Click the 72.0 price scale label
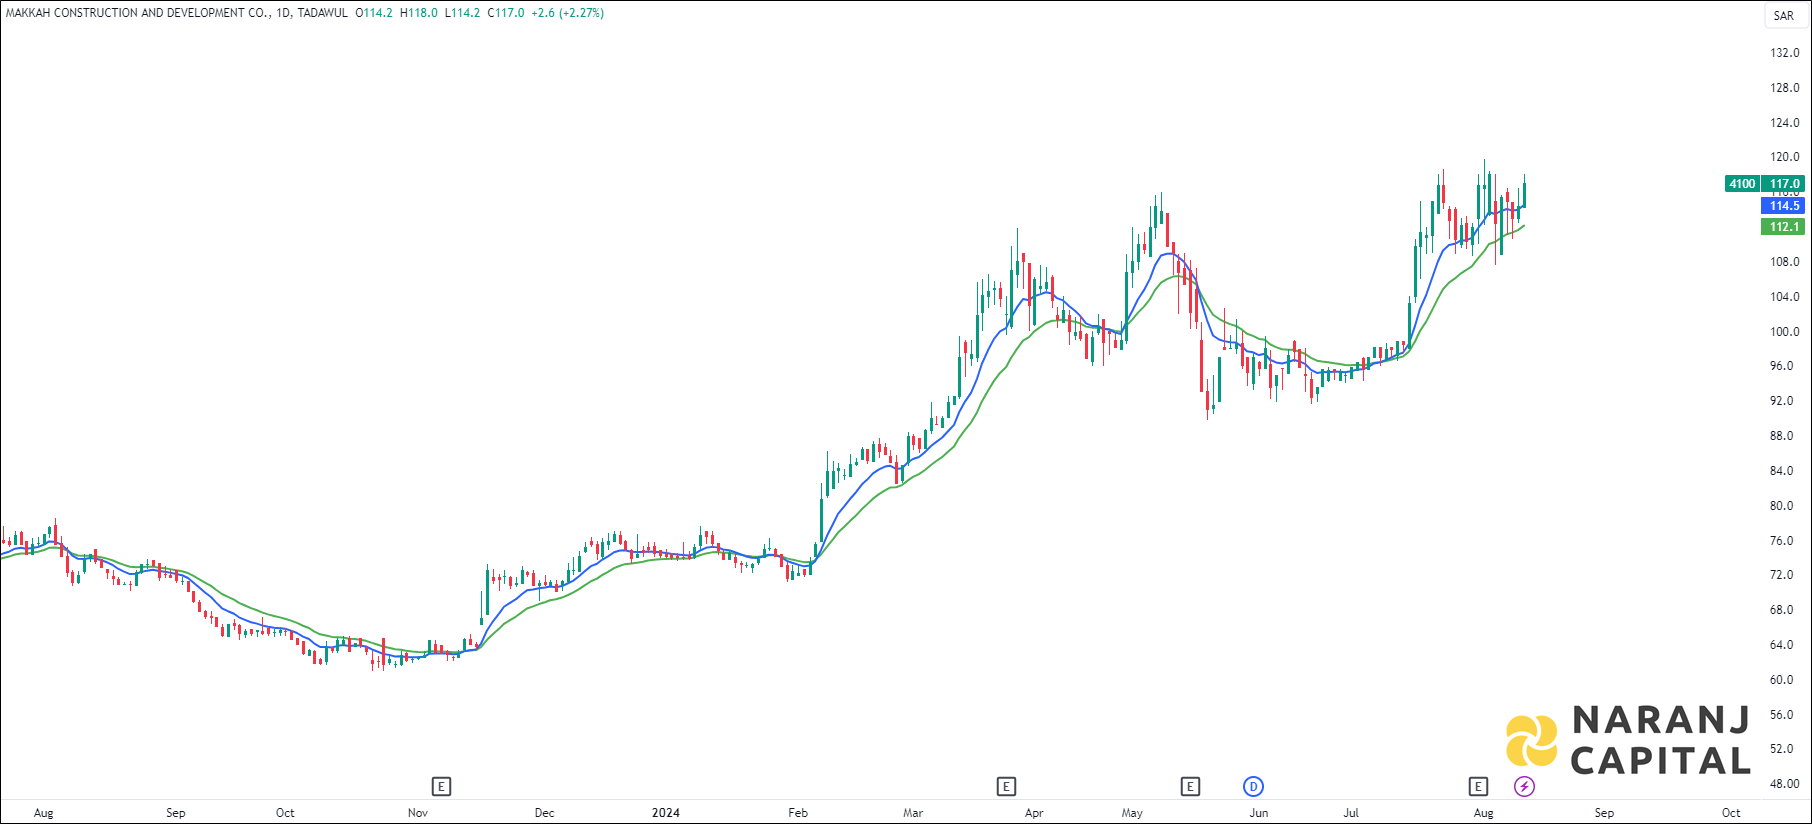The height and width of the screenshot is (824, 1812). (1782, 575)
